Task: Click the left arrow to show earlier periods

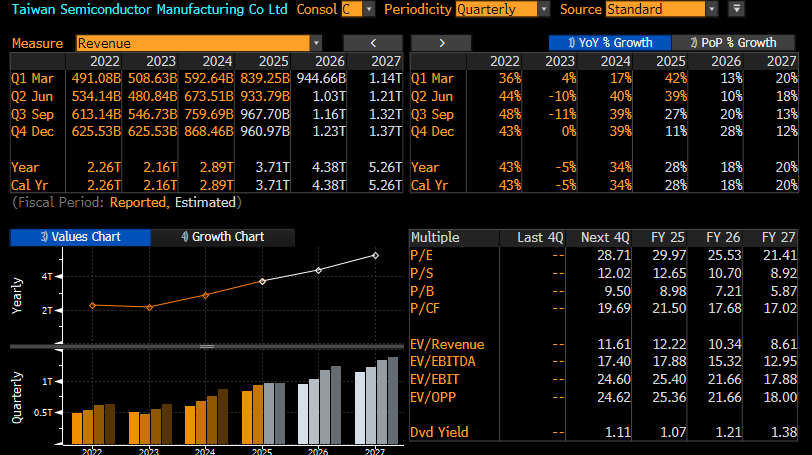Action: click(x=372, y=43)
